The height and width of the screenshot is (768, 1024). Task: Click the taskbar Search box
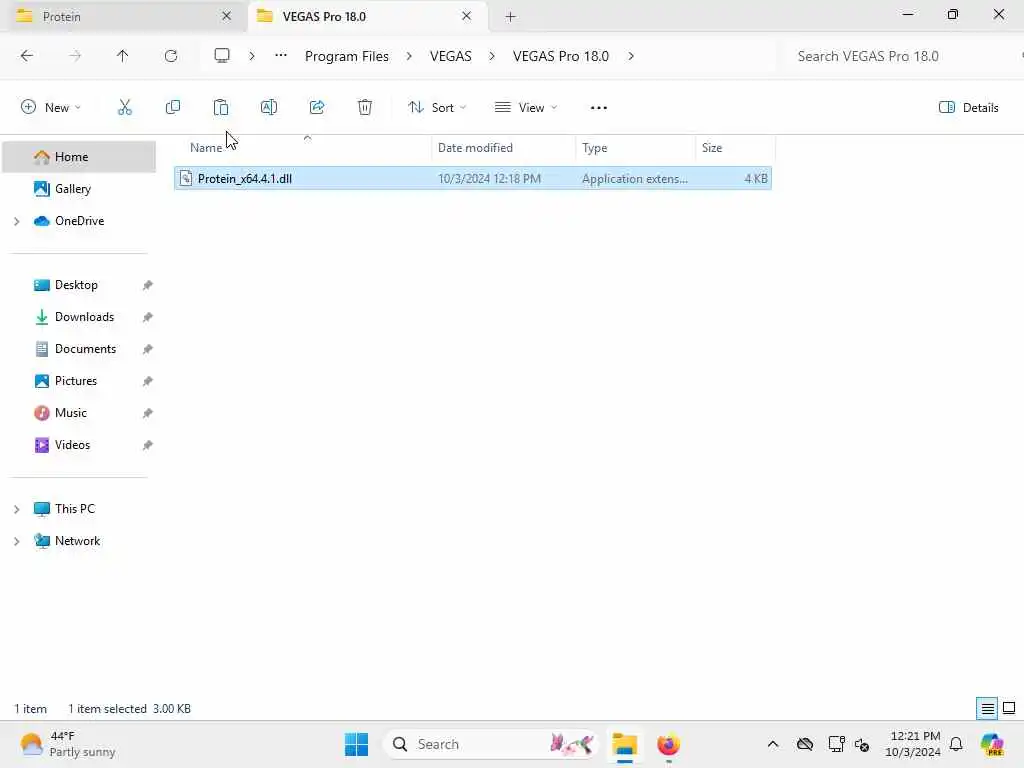pos(491,744)
